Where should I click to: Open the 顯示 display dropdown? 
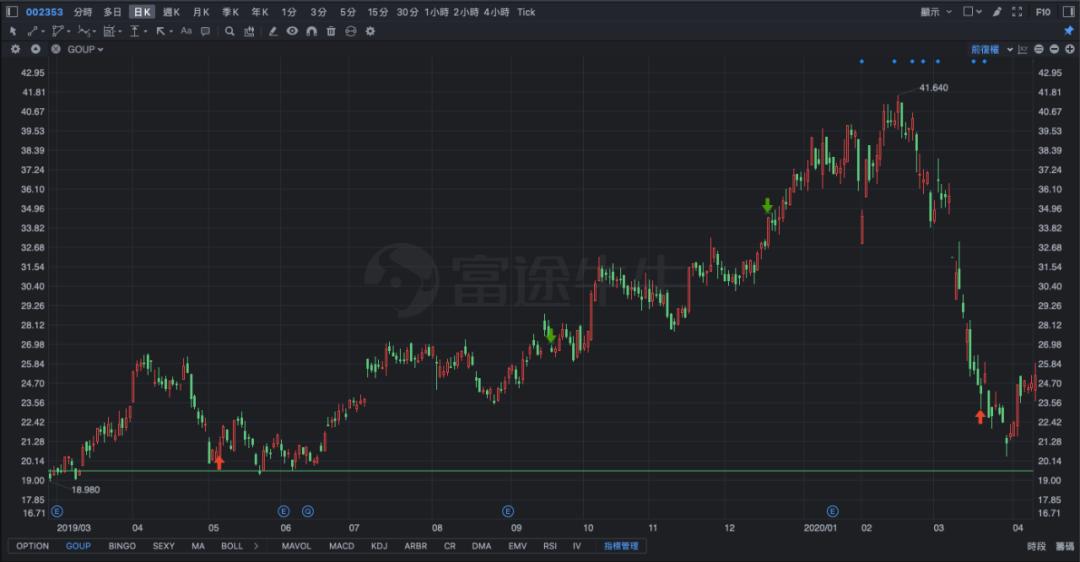(936, 12)
